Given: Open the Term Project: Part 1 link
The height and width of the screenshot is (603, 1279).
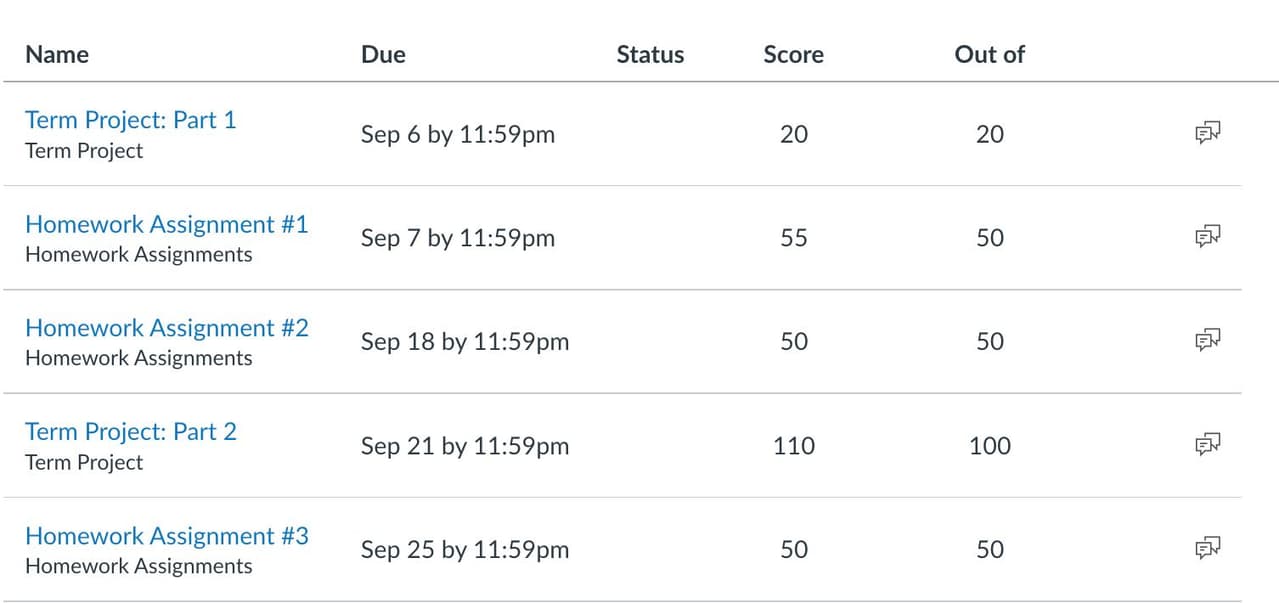Looking at the screenshot, I should (131, 120).
